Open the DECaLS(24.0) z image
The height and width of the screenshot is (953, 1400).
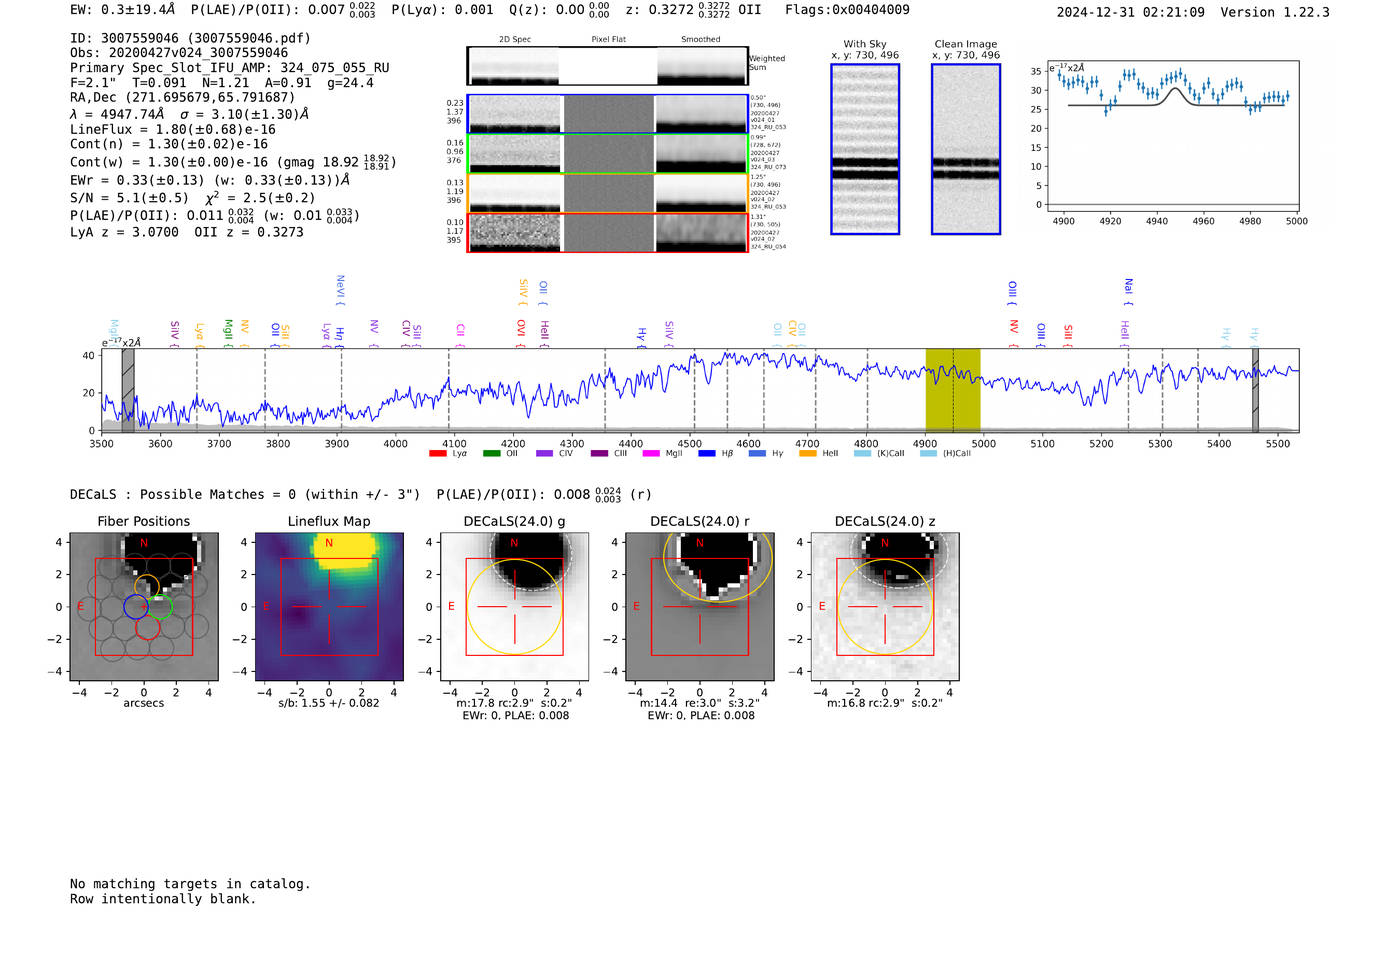pyautogui.click(x=885, y=606)
